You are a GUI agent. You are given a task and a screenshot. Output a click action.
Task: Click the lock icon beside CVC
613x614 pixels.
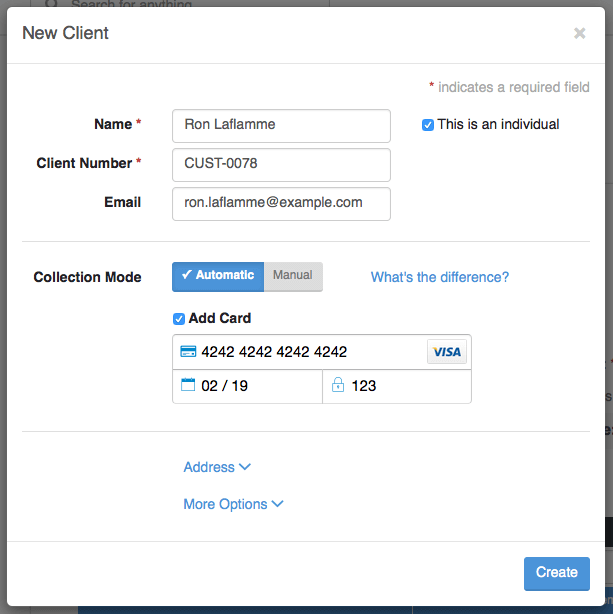(x=338, y=385)
